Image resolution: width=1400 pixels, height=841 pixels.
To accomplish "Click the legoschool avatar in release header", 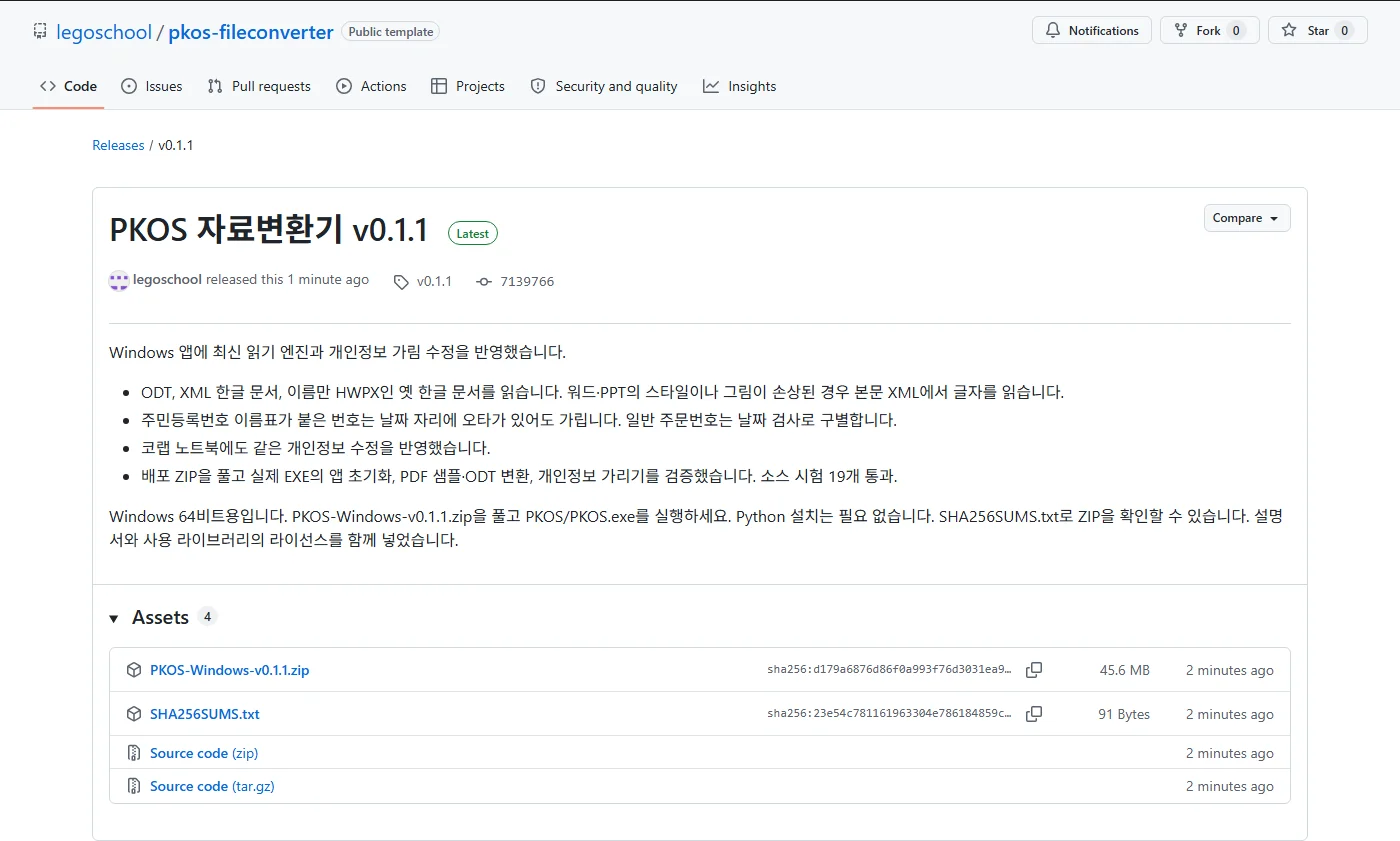I will 119,281.
